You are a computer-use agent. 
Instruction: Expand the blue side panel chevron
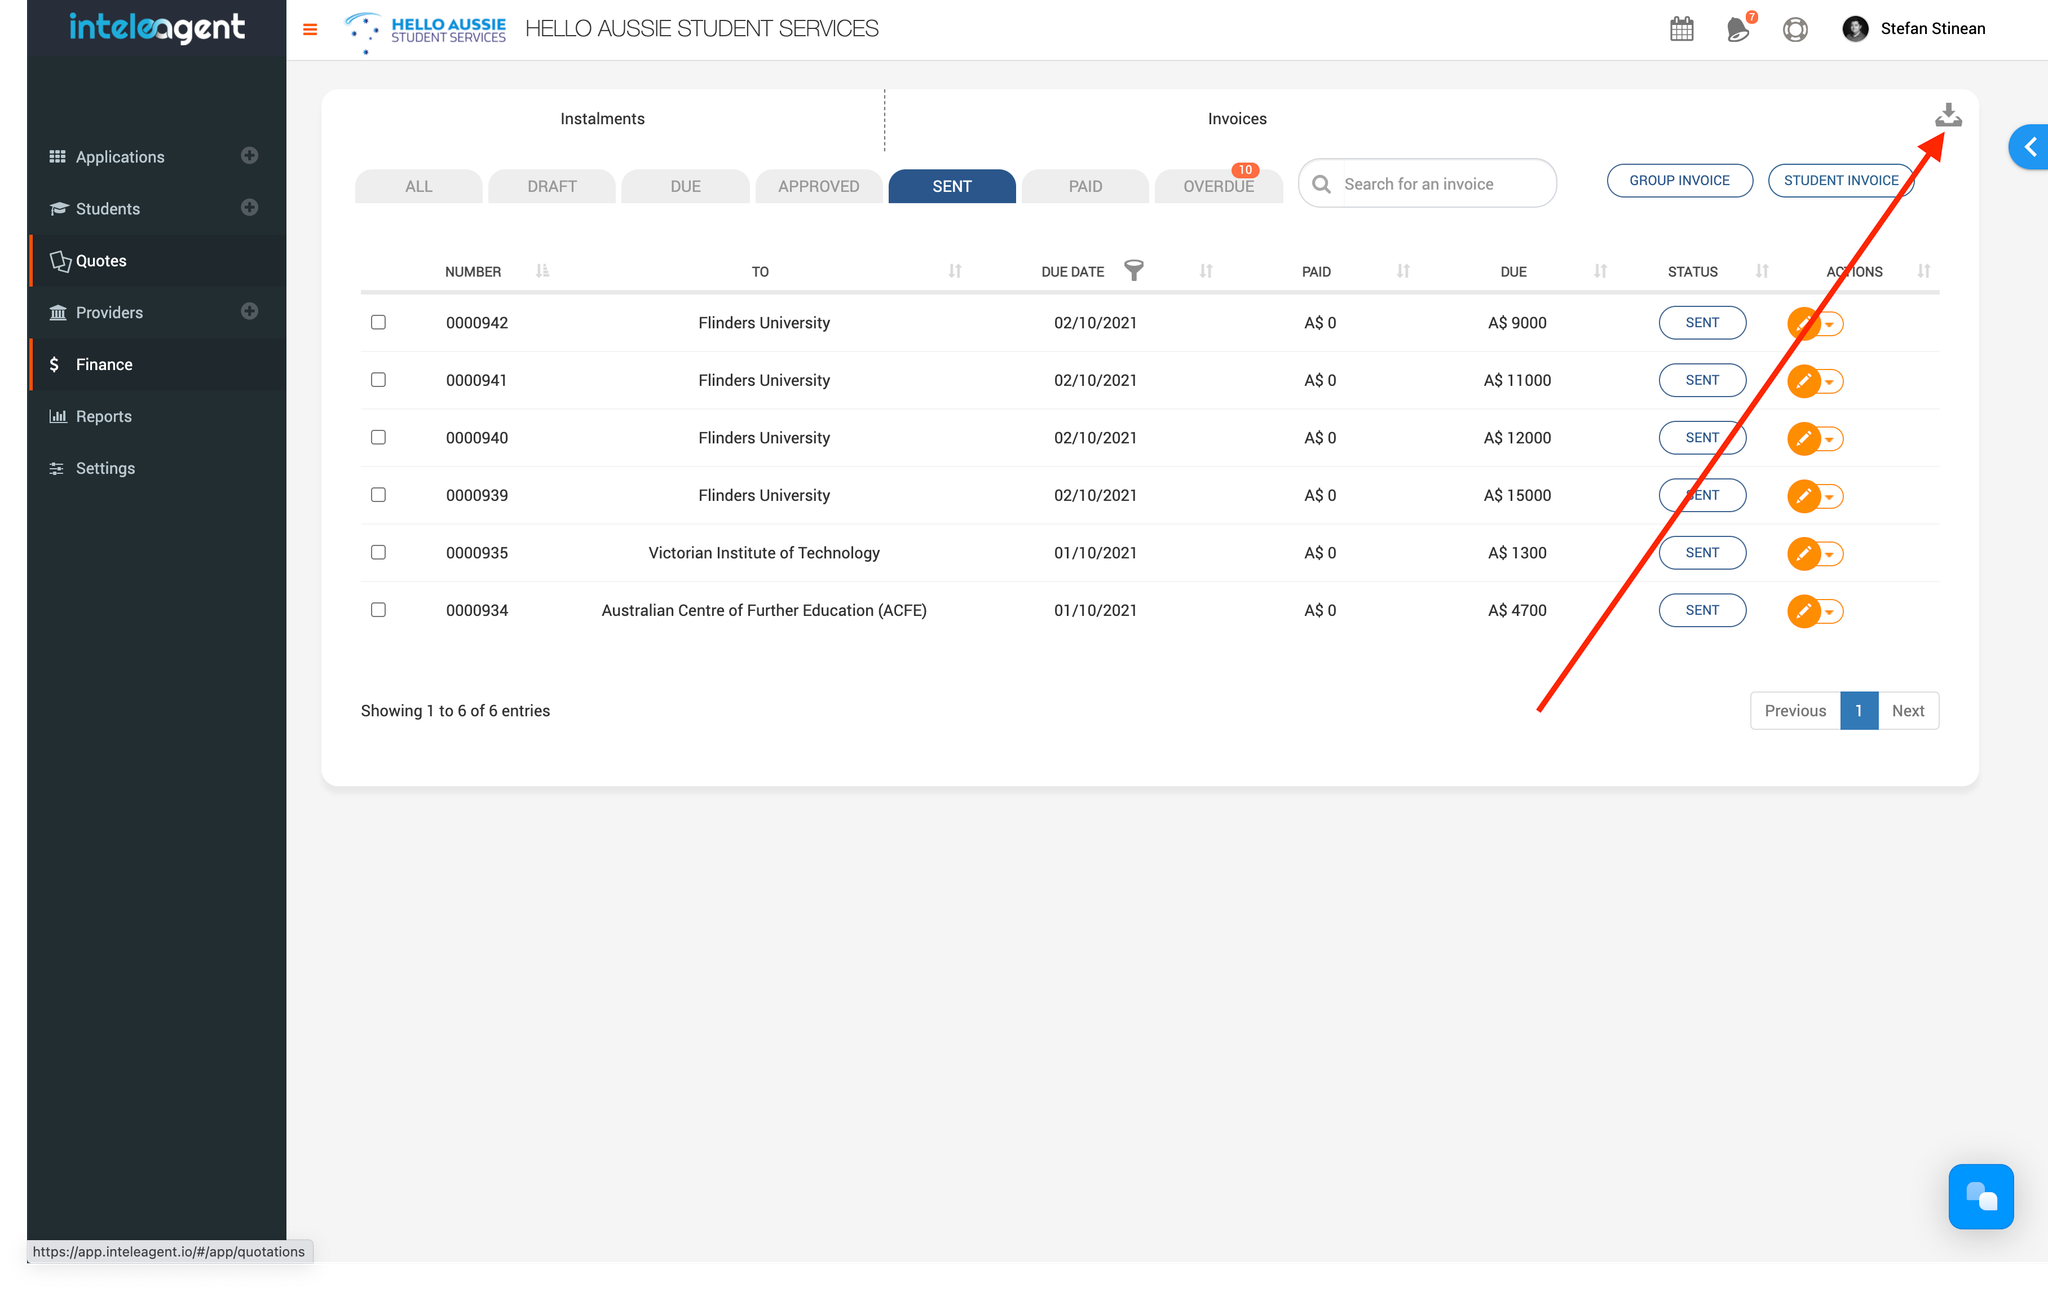(x=2029, y=148)
